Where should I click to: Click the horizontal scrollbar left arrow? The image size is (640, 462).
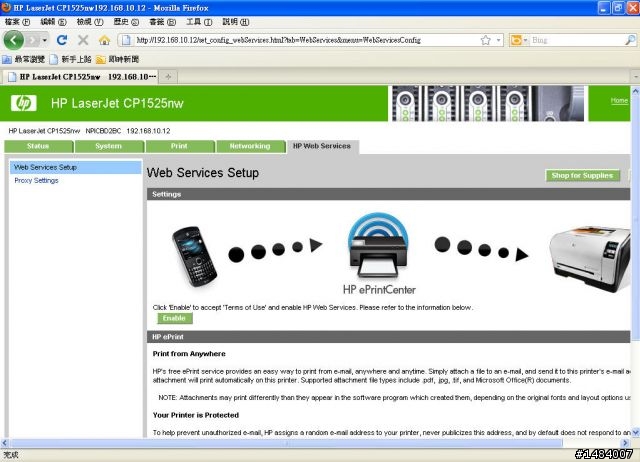click(4, 443)
